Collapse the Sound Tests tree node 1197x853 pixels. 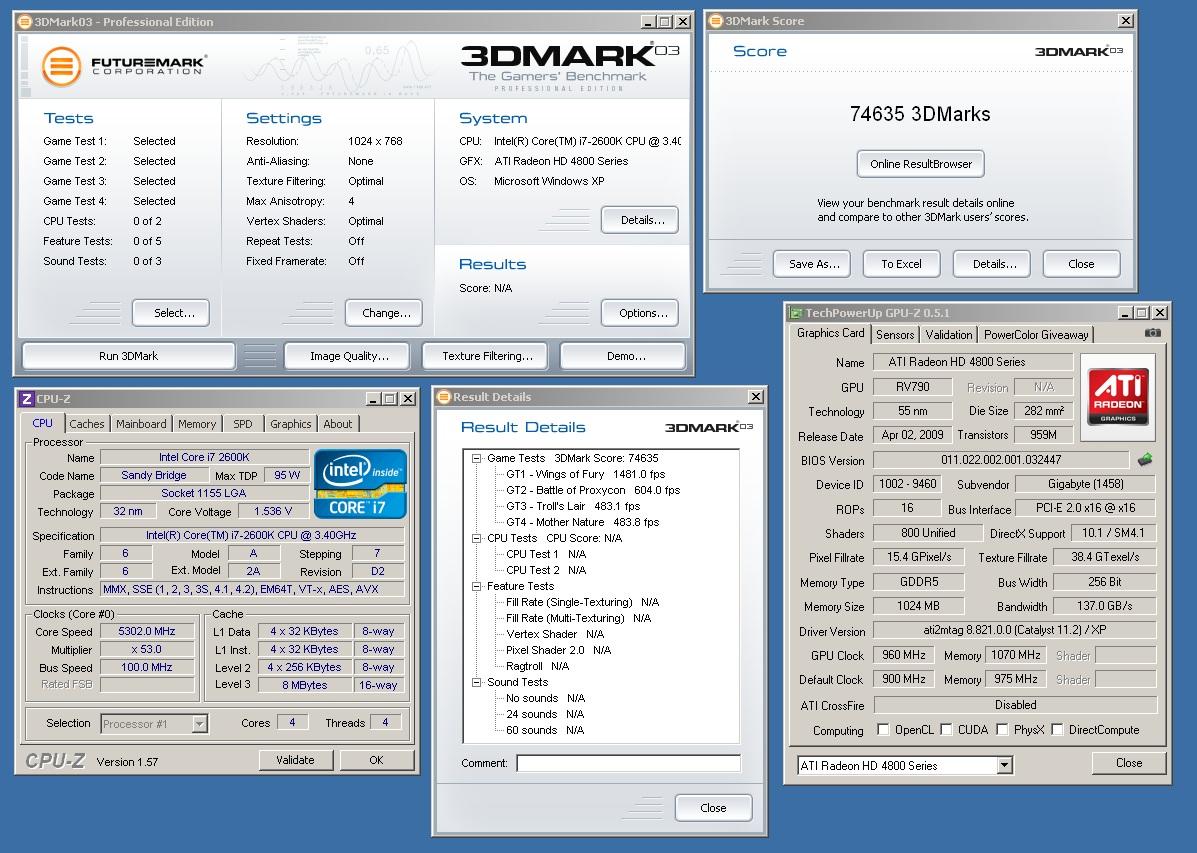point(476,683)
